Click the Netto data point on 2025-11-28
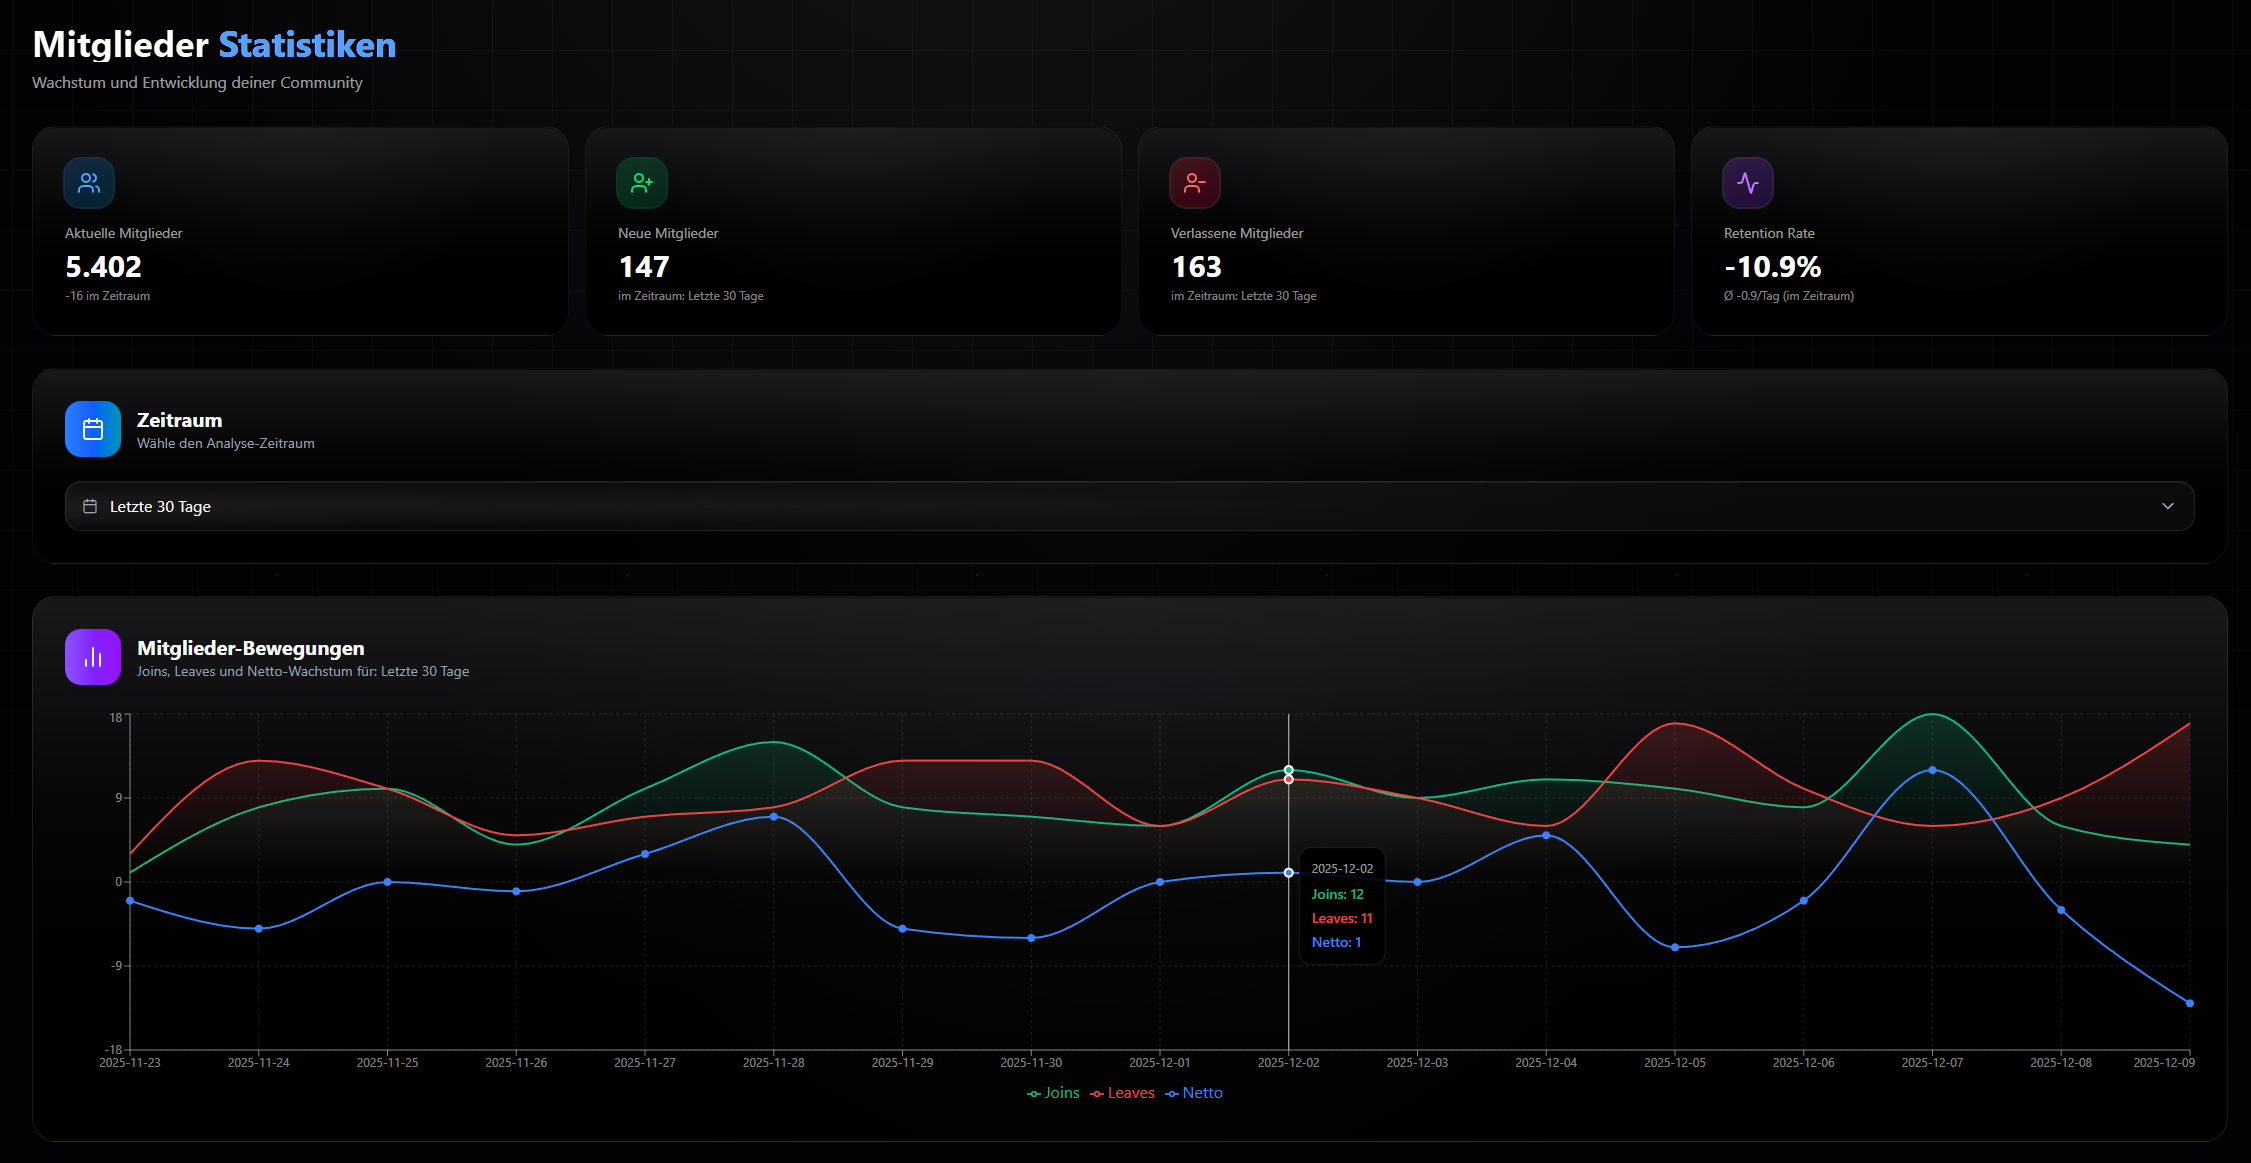This screenshot has height=1163, width=2251. pyautogui.click(x=773, y=817)
